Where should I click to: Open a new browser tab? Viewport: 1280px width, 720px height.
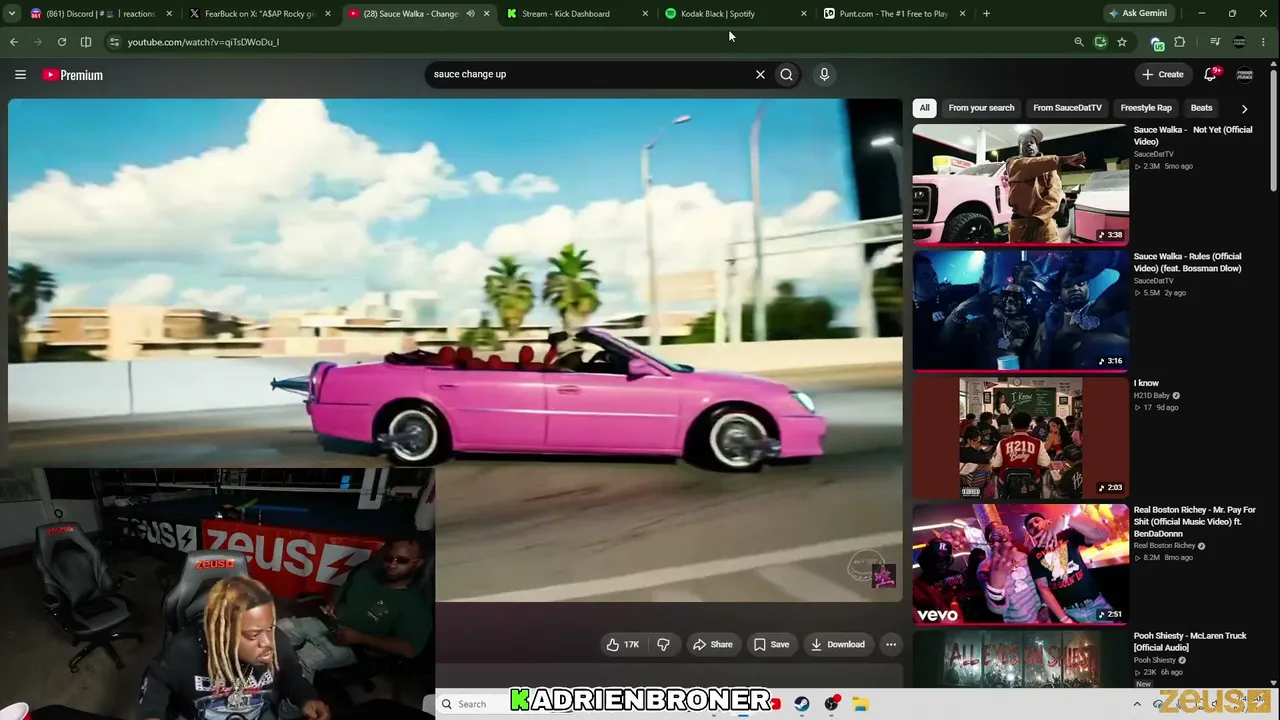pyautogui.click(x=986, y=14)
